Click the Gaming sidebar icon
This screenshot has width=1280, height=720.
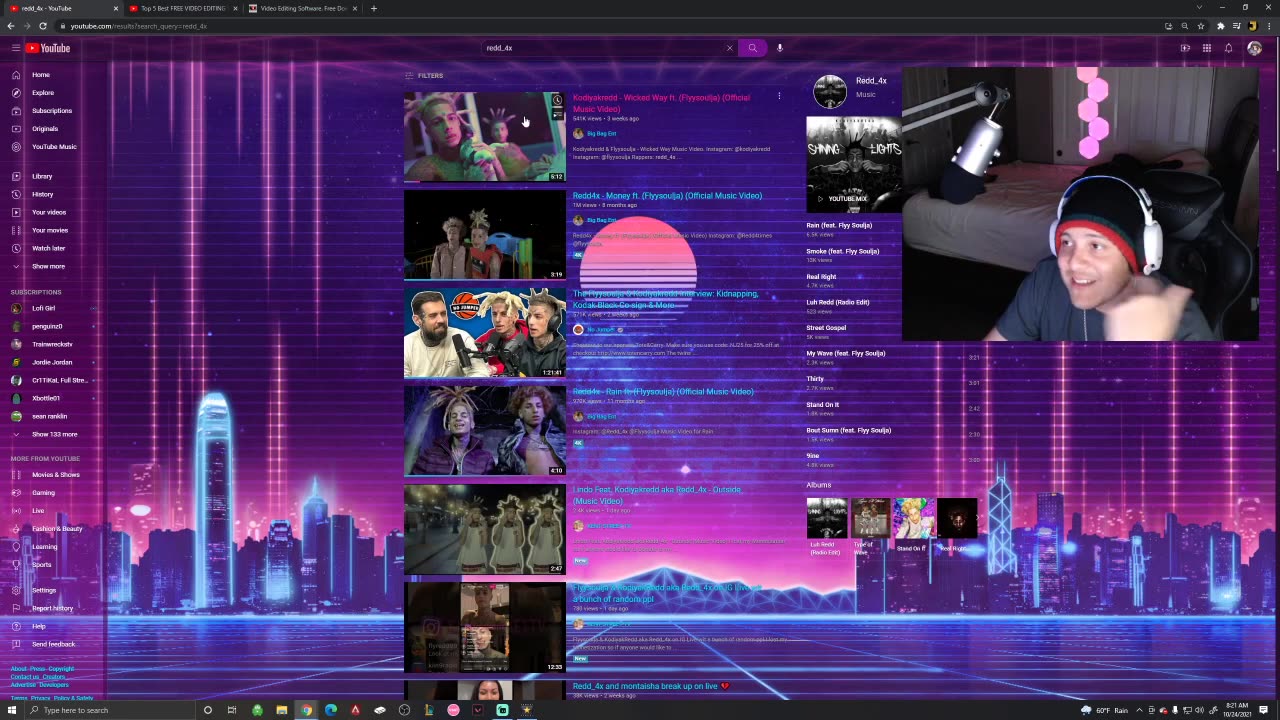coord(16,493)
